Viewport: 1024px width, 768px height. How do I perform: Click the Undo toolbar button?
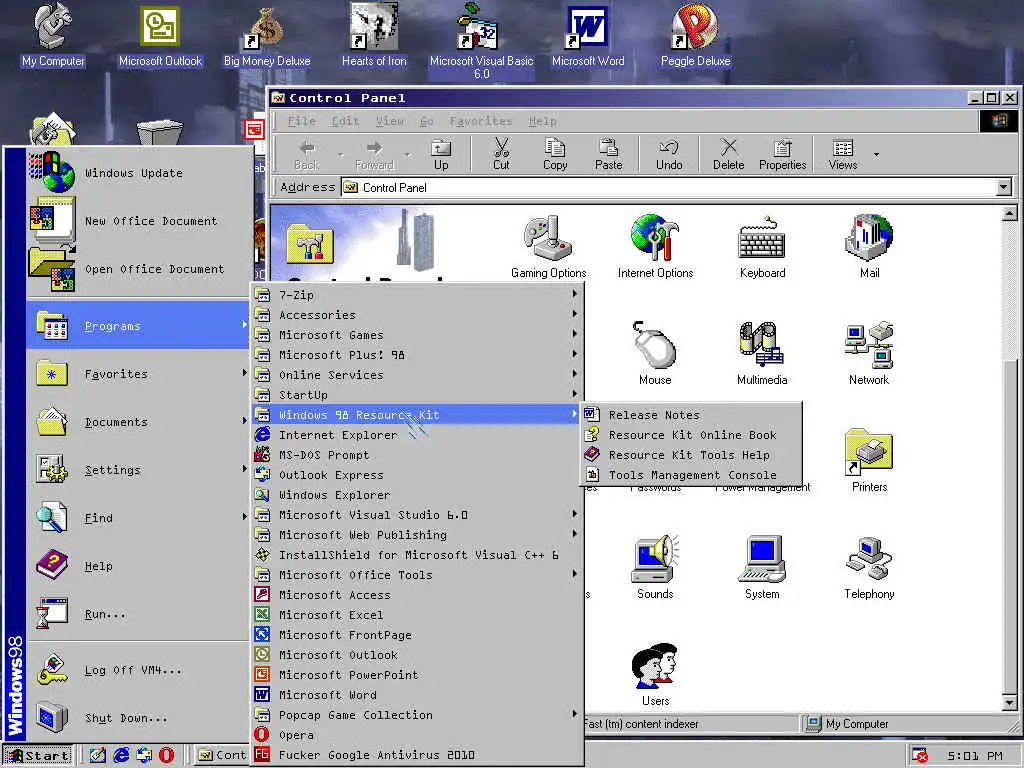(669, 154)
